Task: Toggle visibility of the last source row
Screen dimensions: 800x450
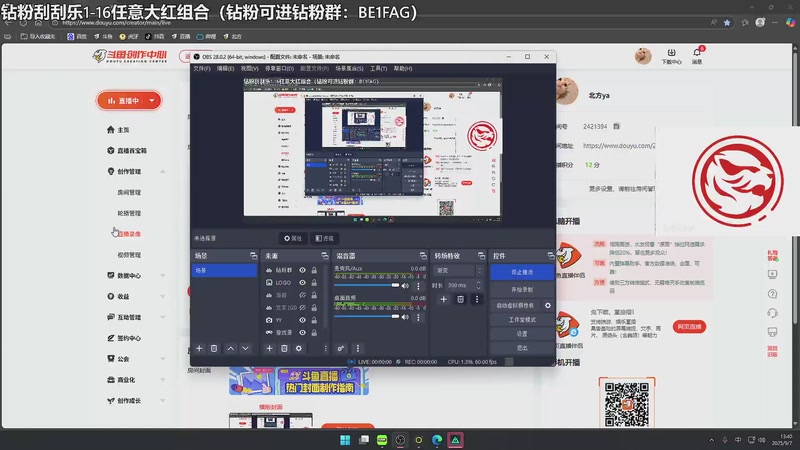Action: pos(303,333)
